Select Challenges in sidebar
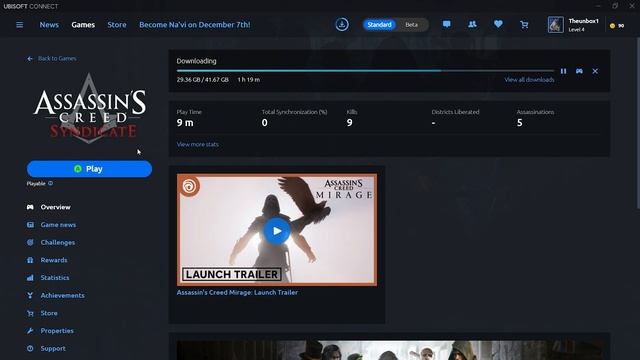Viewport: 640px width, 360px height. coord(58,242)
